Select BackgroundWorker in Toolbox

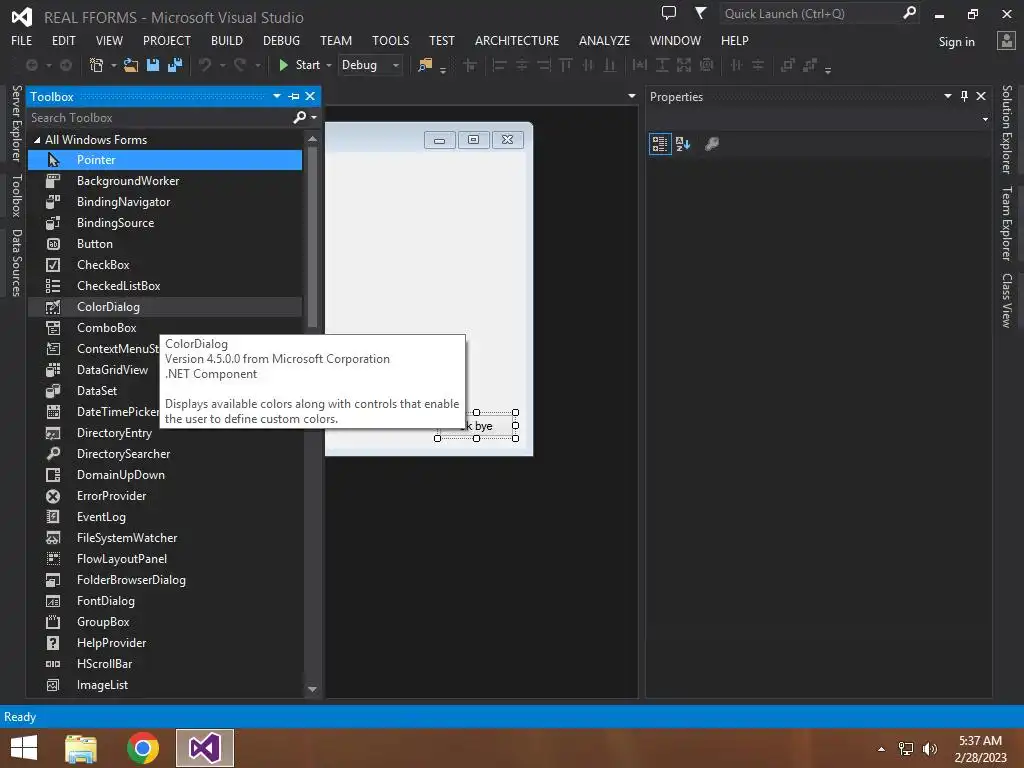pos(165,181)
